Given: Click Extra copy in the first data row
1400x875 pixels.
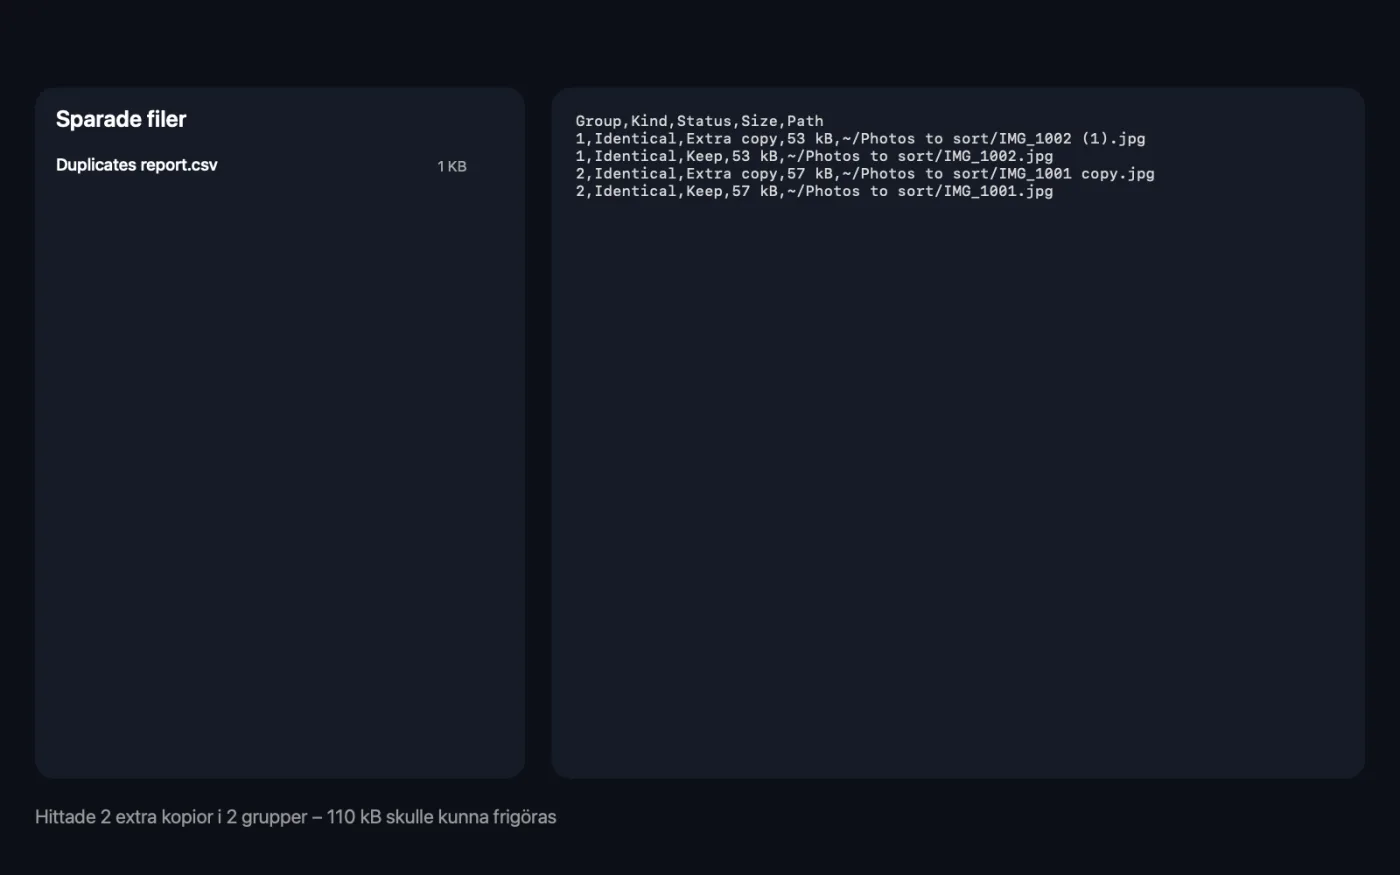Looking at the screenshot, I should (731, 139).
